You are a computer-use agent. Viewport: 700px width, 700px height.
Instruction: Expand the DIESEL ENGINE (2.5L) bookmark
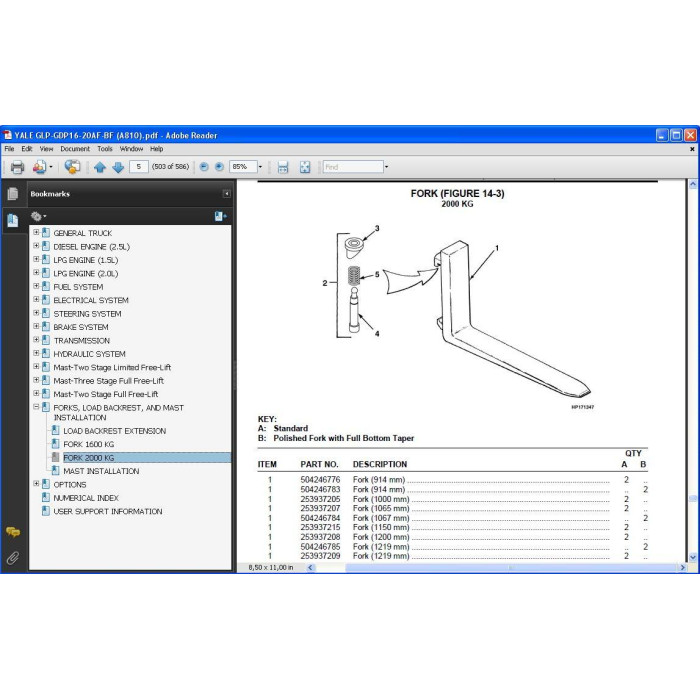click(x=36, y=246)
